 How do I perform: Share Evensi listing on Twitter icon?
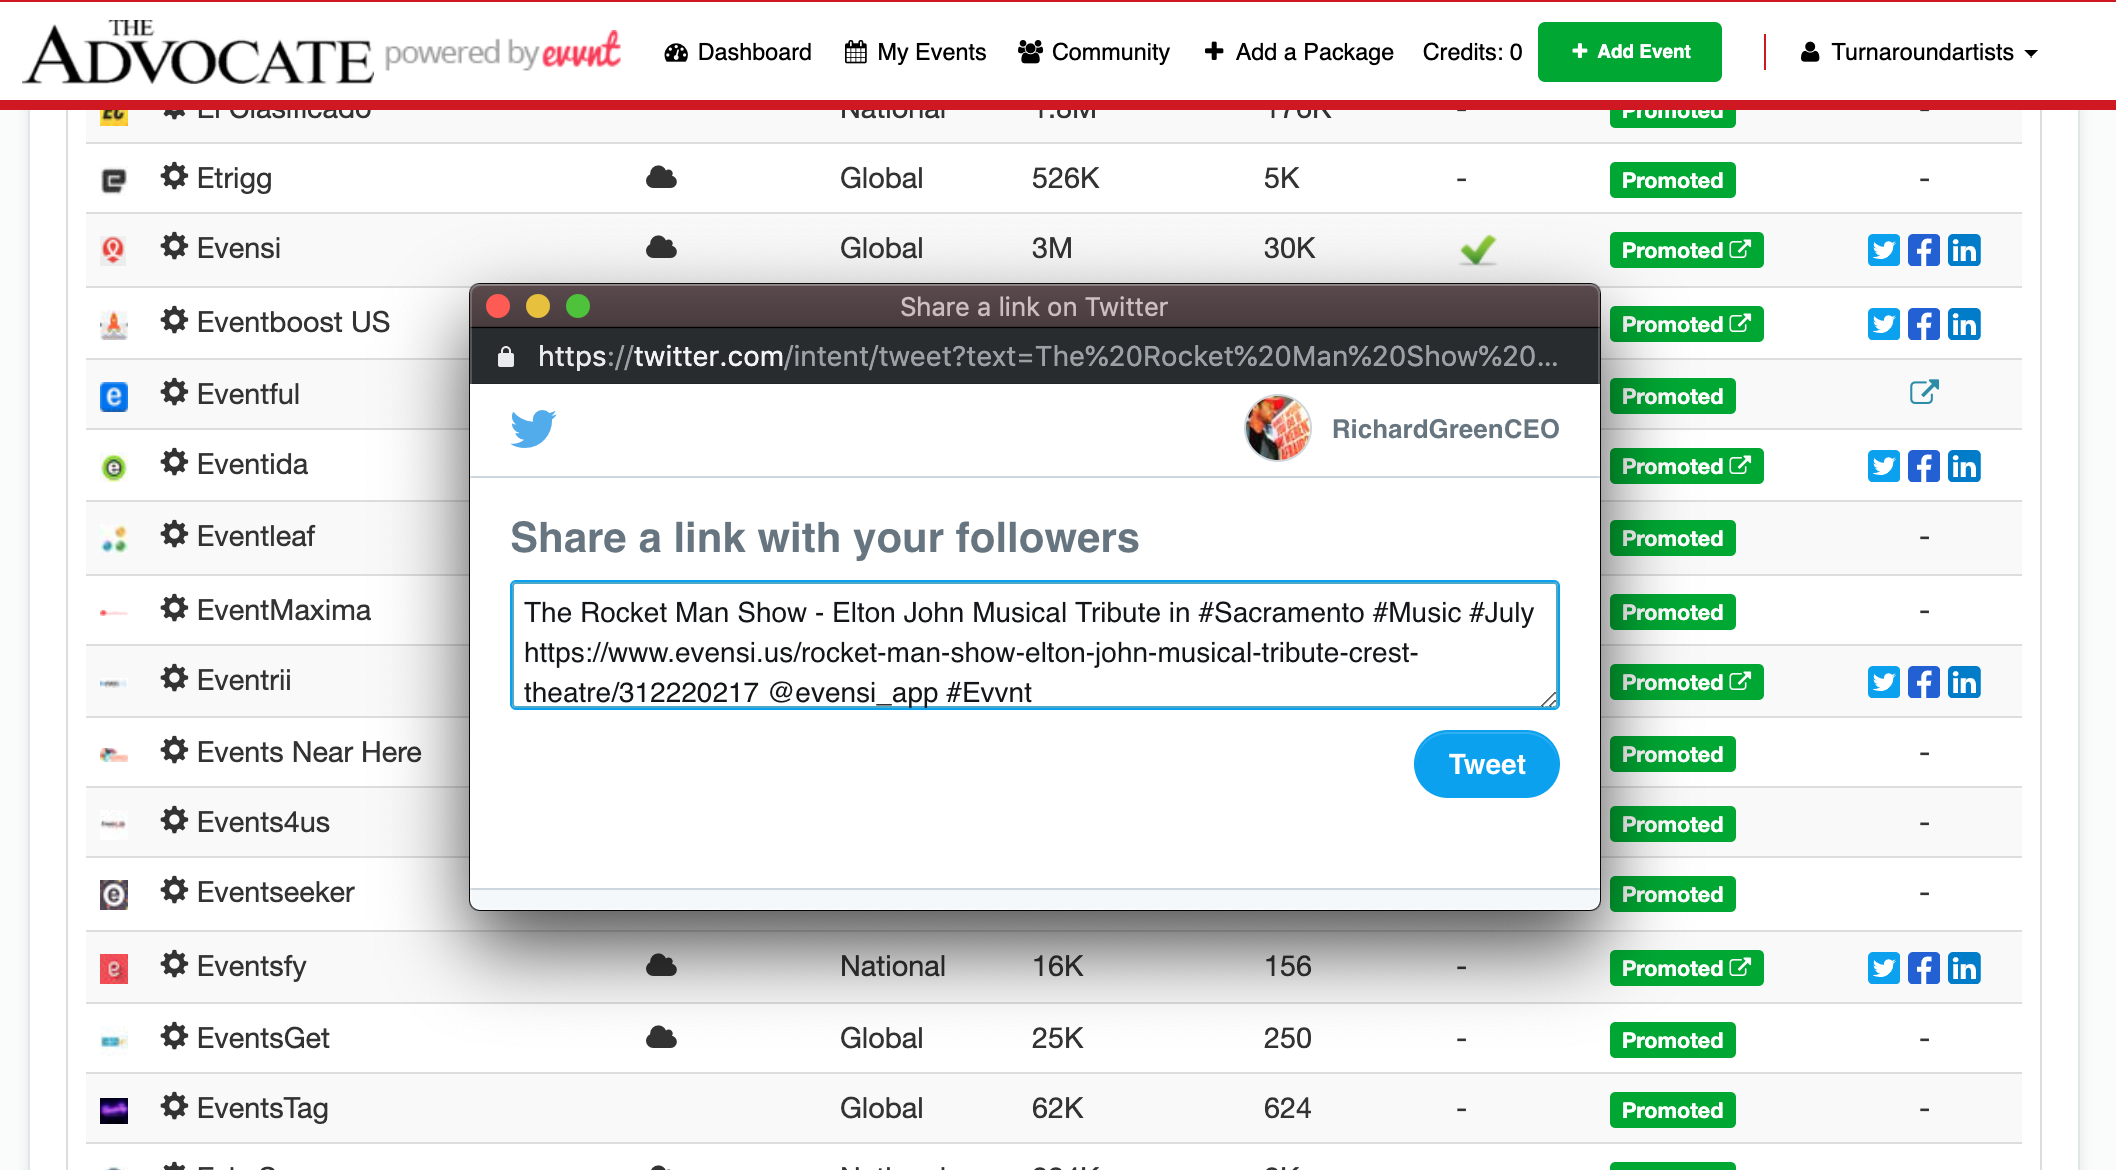[x=1883, y=250]
